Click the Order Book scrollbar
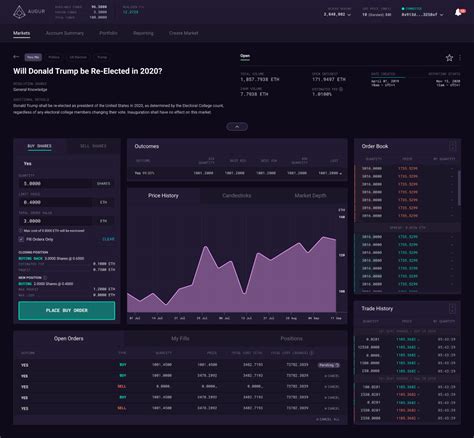This screenshot has width=474, height=438. point(459,188)
